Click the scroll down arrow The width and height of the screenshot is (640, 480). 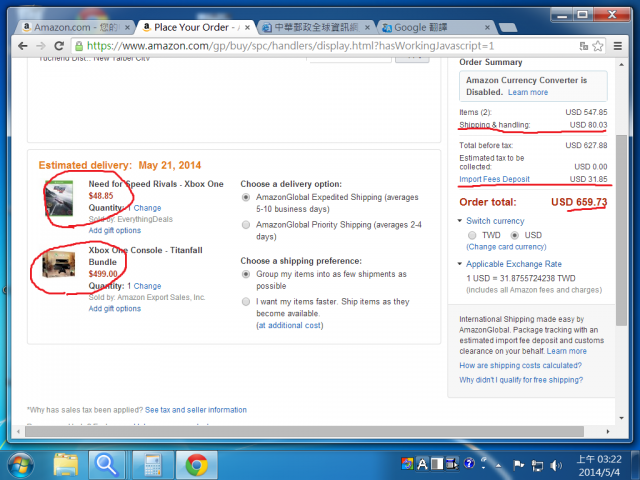[x=621, y=418]
